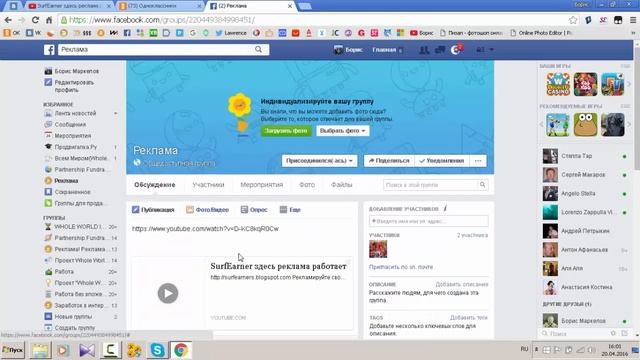This screenshot has height=360, width=640.
Task: Open Twitter Lawrence bookmark
Action: 231,33
